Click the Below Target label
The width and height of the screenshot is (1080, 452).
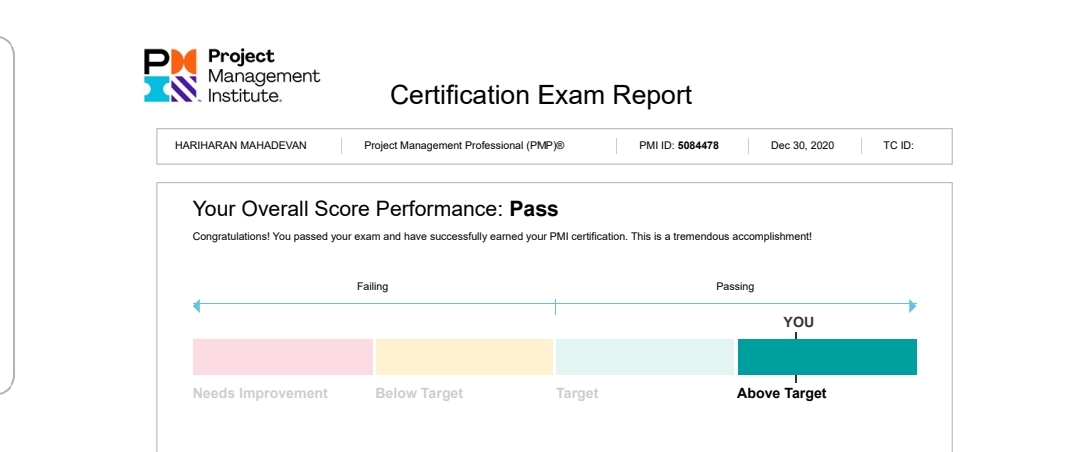pos(419,393)
